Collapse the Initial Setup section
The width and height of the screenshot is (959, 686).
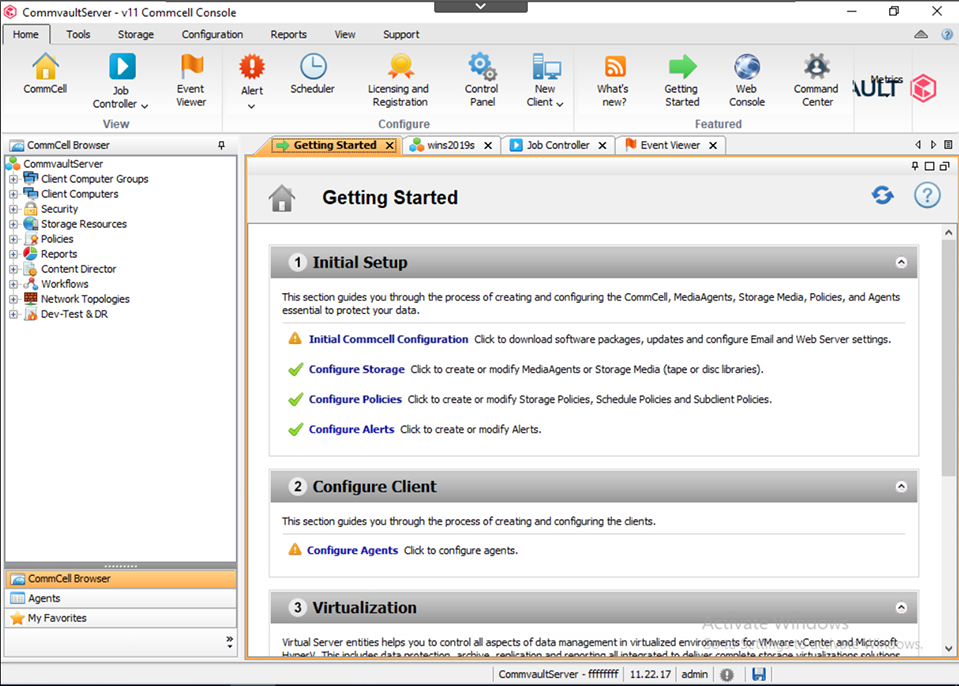pos(901,262)
